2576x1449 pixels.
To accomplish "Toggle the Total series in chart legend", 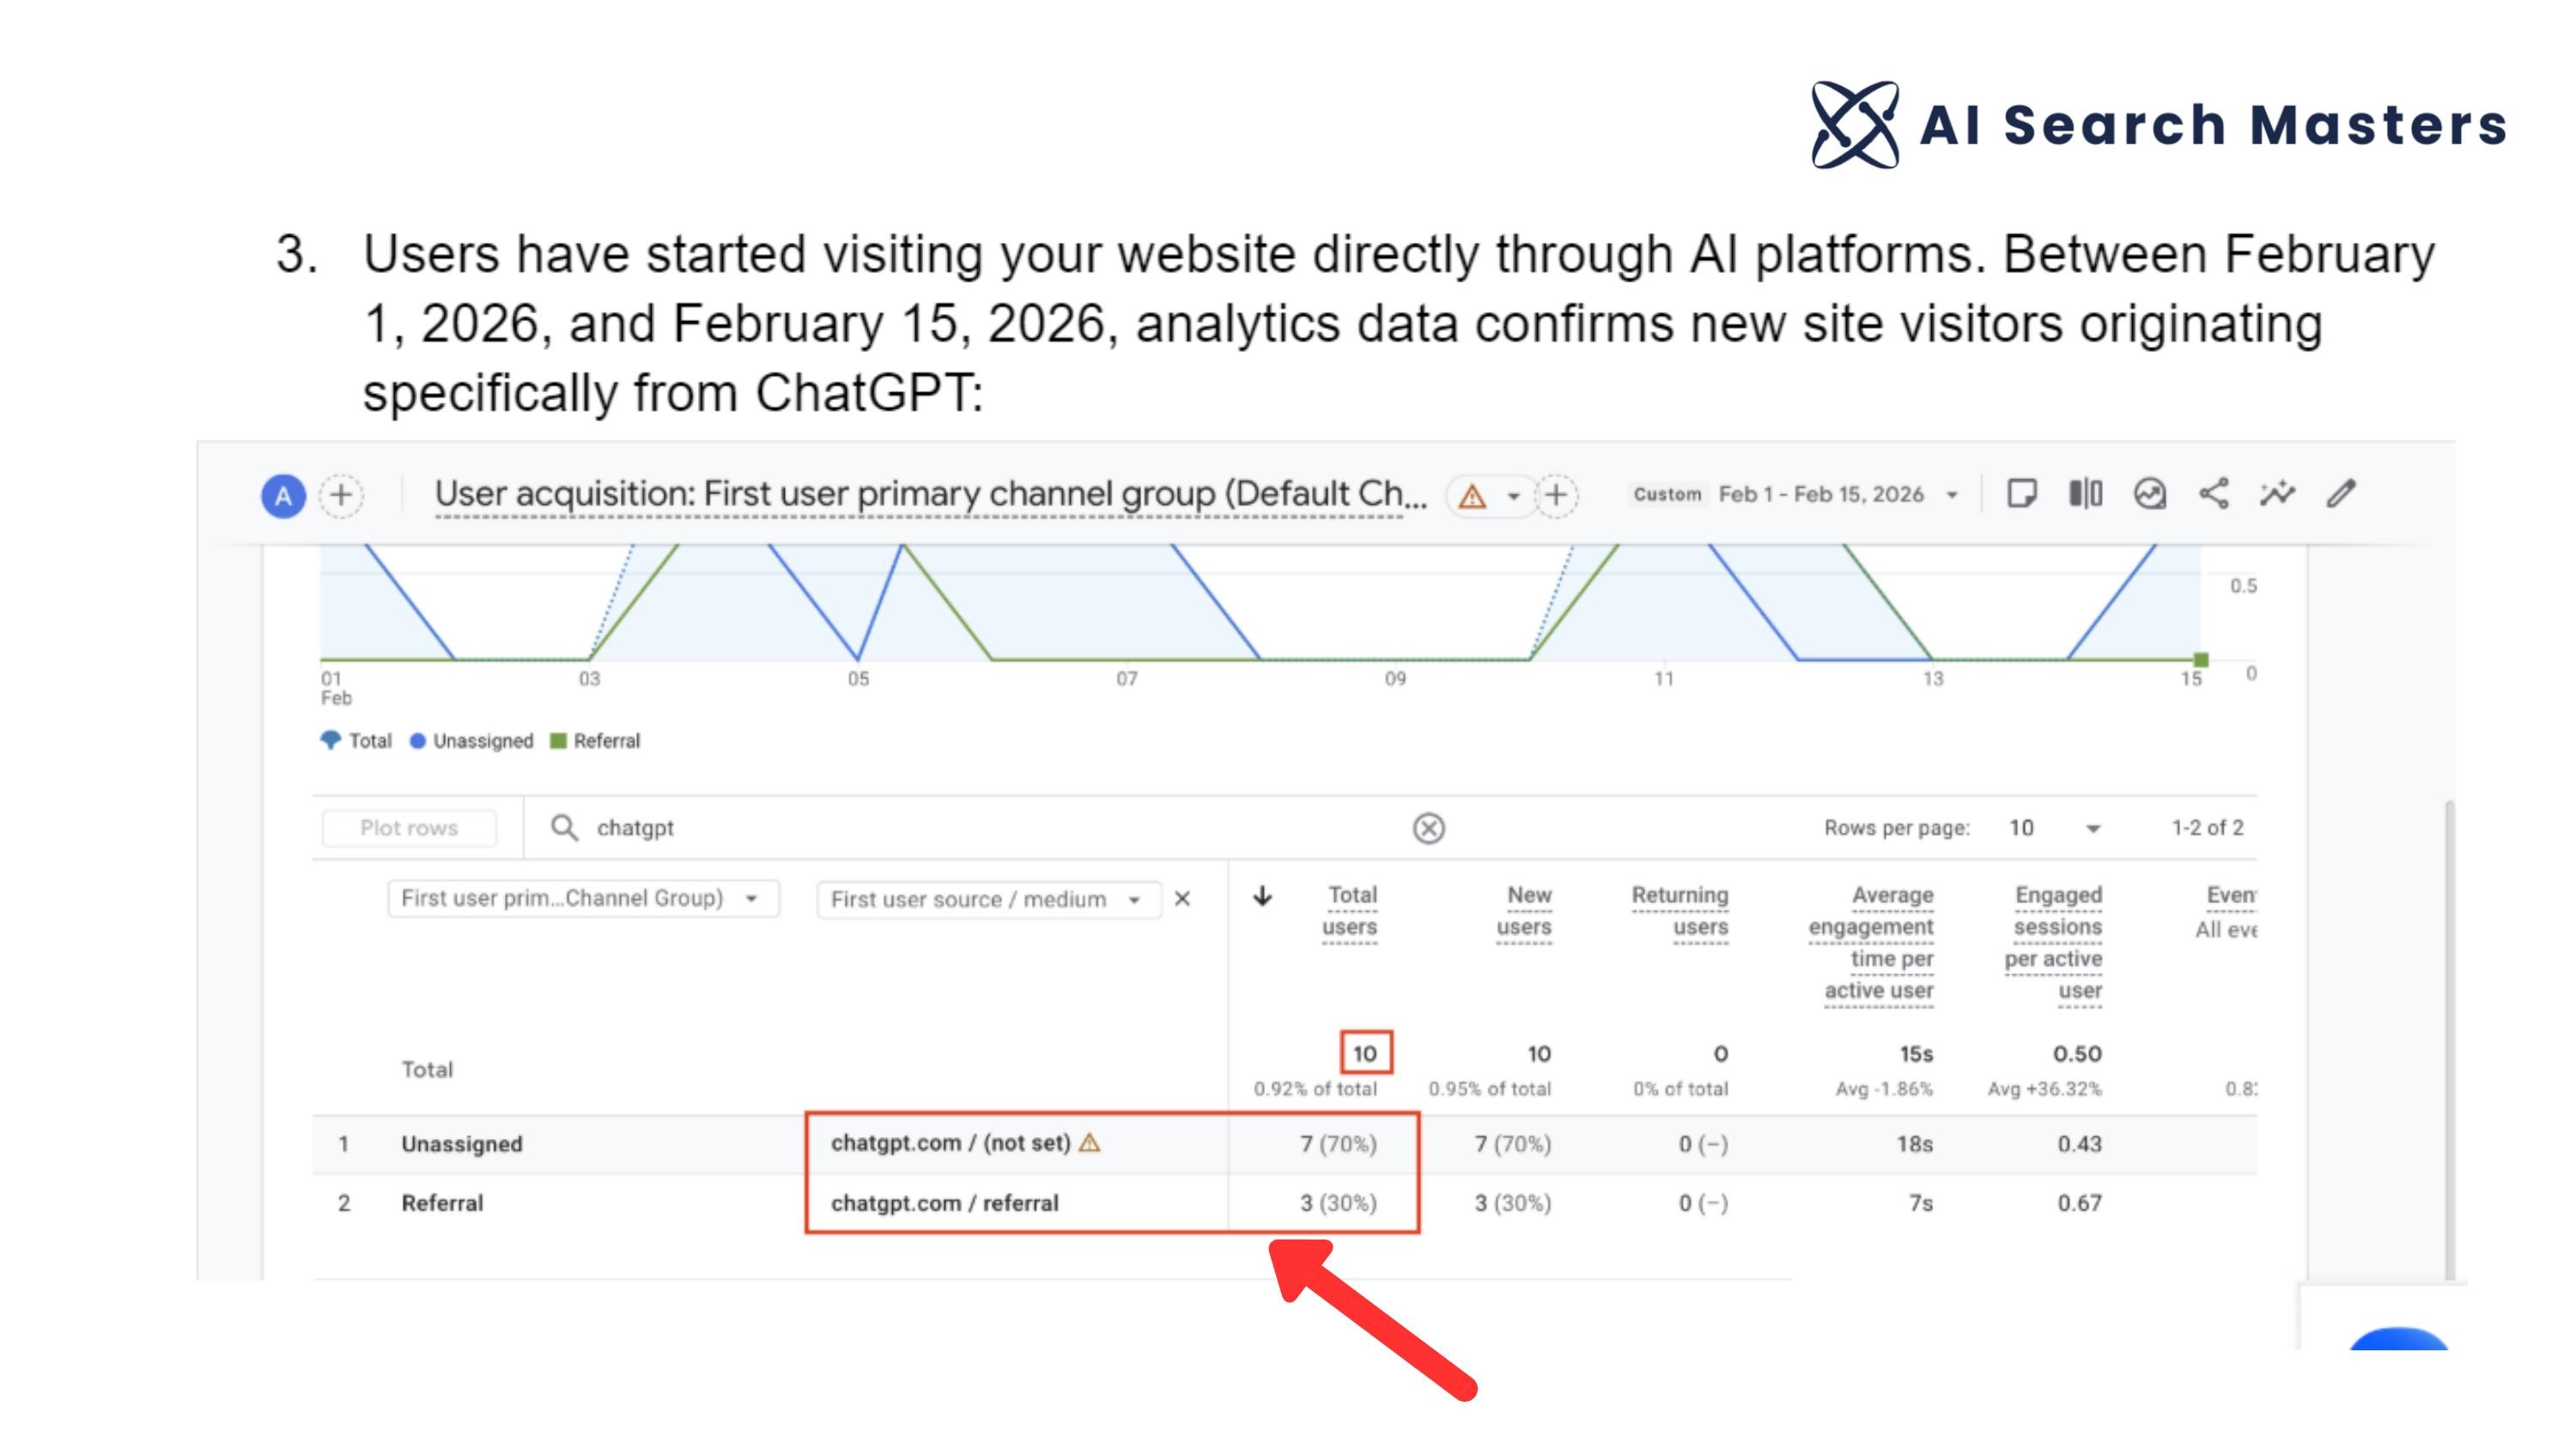I will (356, 741).
